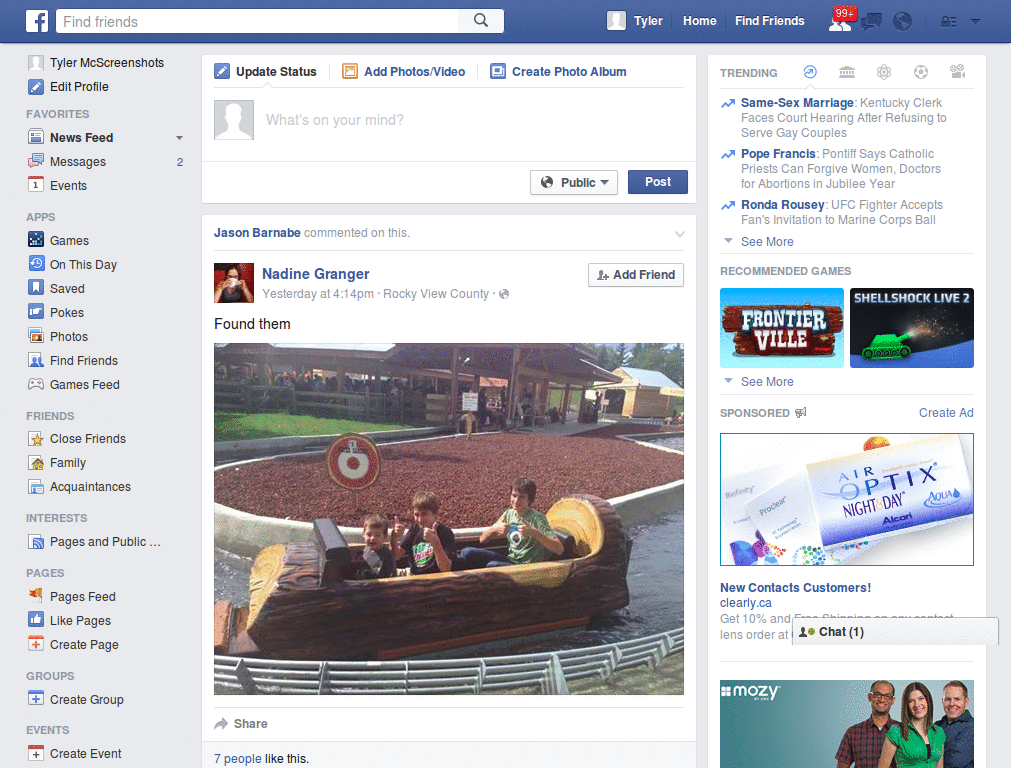The width and height of the screenshot is (1024, 768).
Task: Click Nadine Granger's profile picture
Action: pyautogui.click(x=234, y=283)
